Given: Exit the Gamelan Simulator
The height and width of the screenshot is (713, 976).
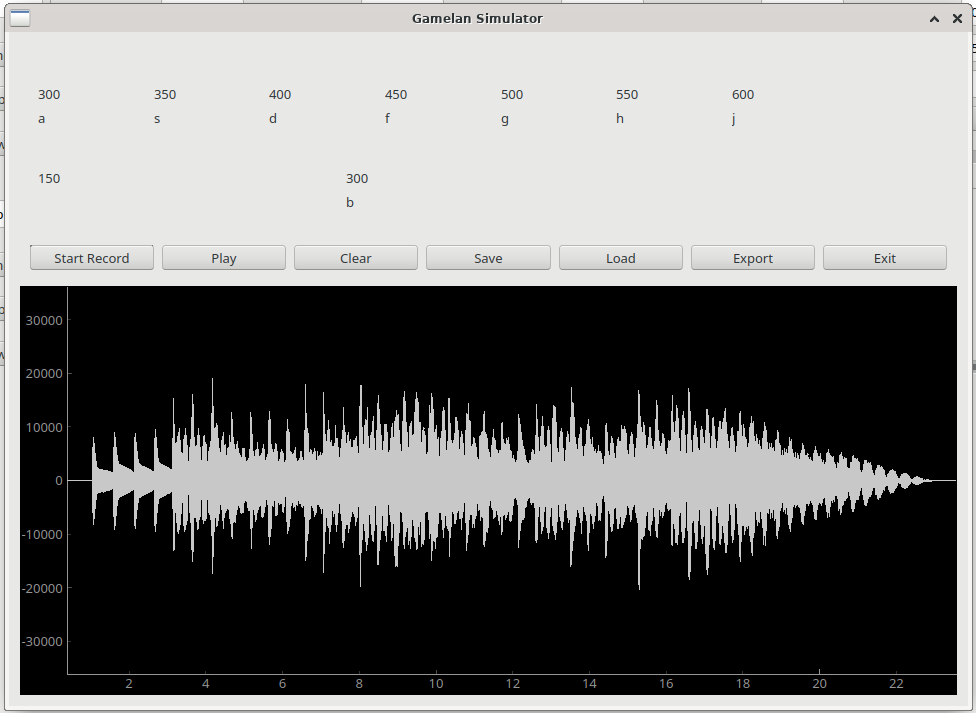Looking at the screenshot, I should pos(884,258).
